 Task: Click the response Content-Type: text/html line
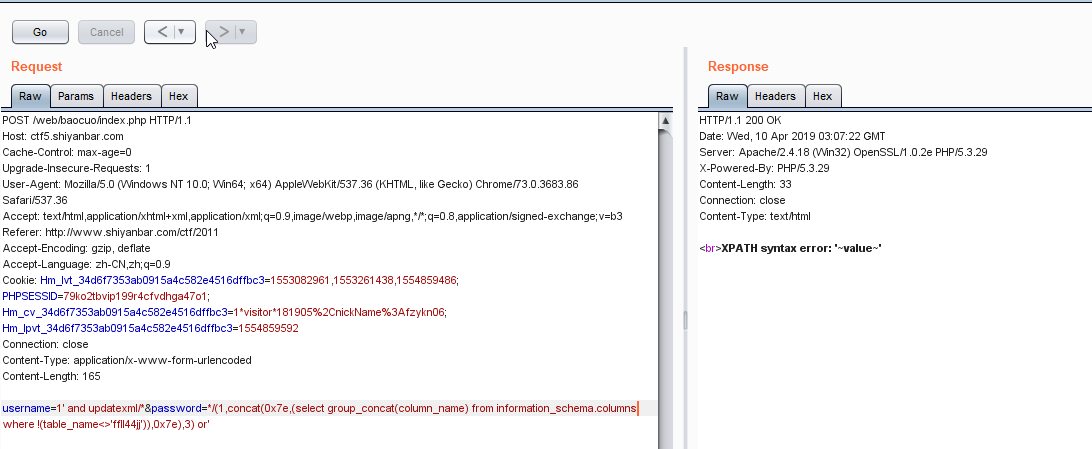point(755,216)
